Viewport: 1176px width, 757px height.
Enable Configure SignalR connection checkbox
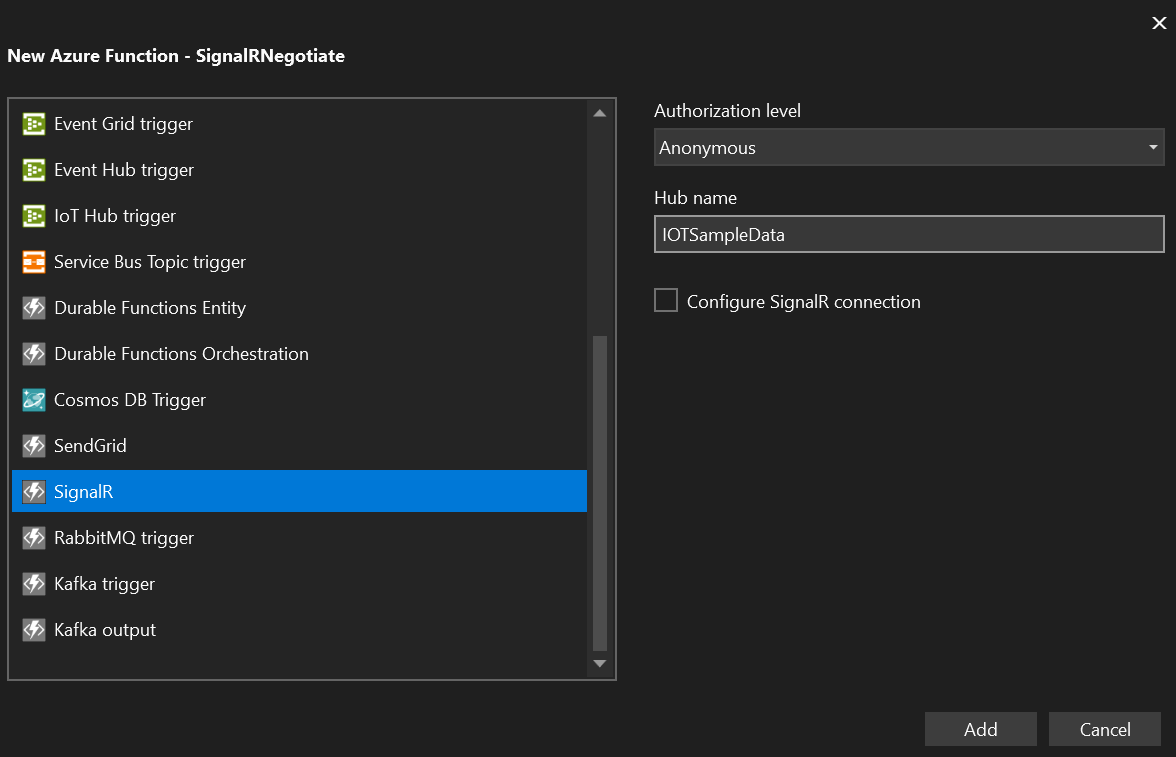tap(666, 300)
